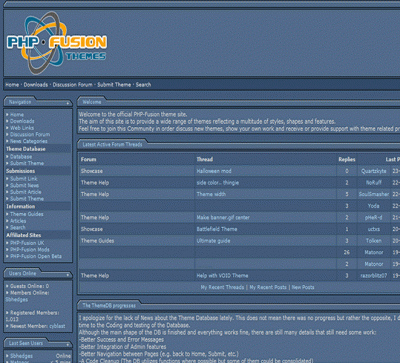
Task: Open Submit Theme under Theme Database heading
Action: pyautogui.click(x=27, y=163)
